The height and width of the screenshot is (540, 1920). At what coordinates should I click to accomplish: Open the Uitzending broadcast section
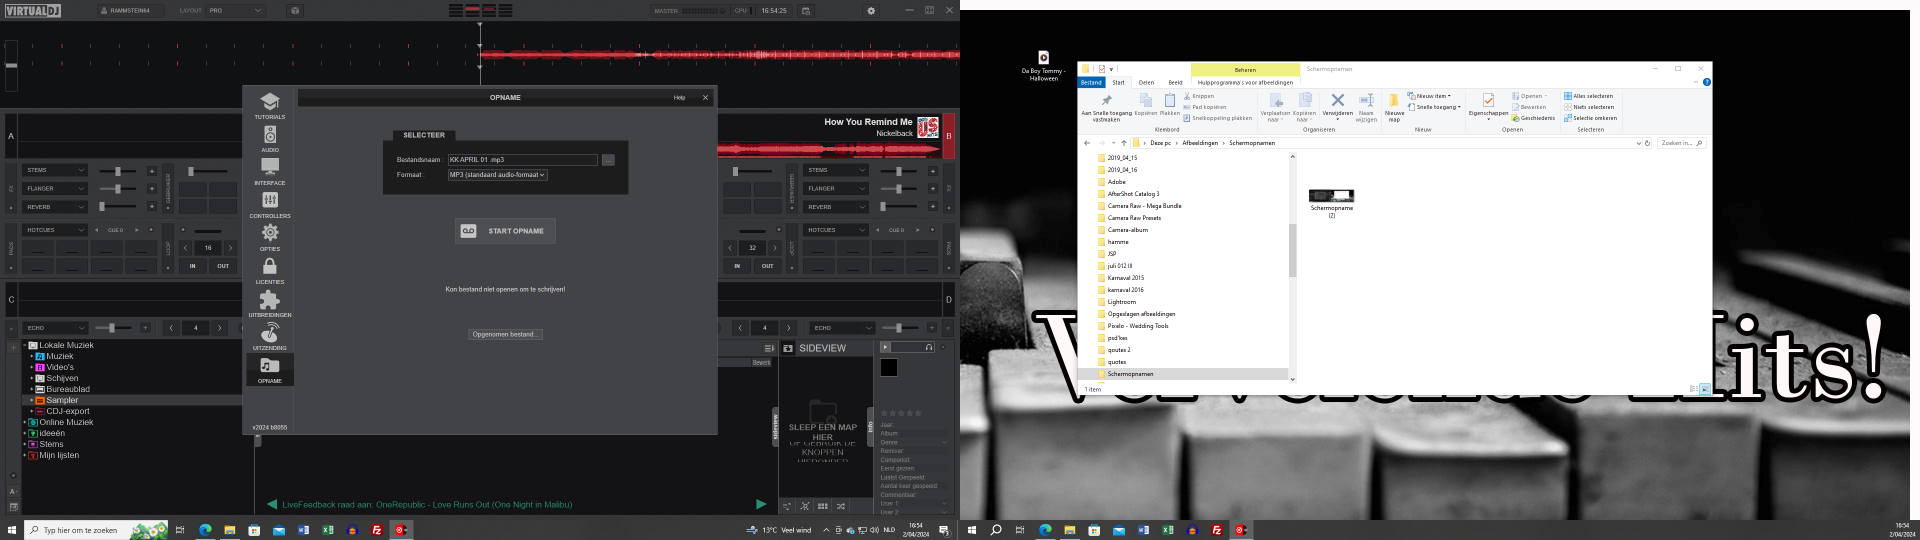[270, 337]
